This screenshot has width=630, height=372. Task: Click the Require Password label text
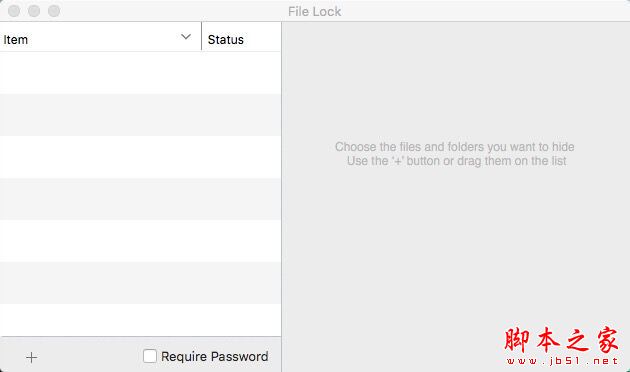pos(215,356)
